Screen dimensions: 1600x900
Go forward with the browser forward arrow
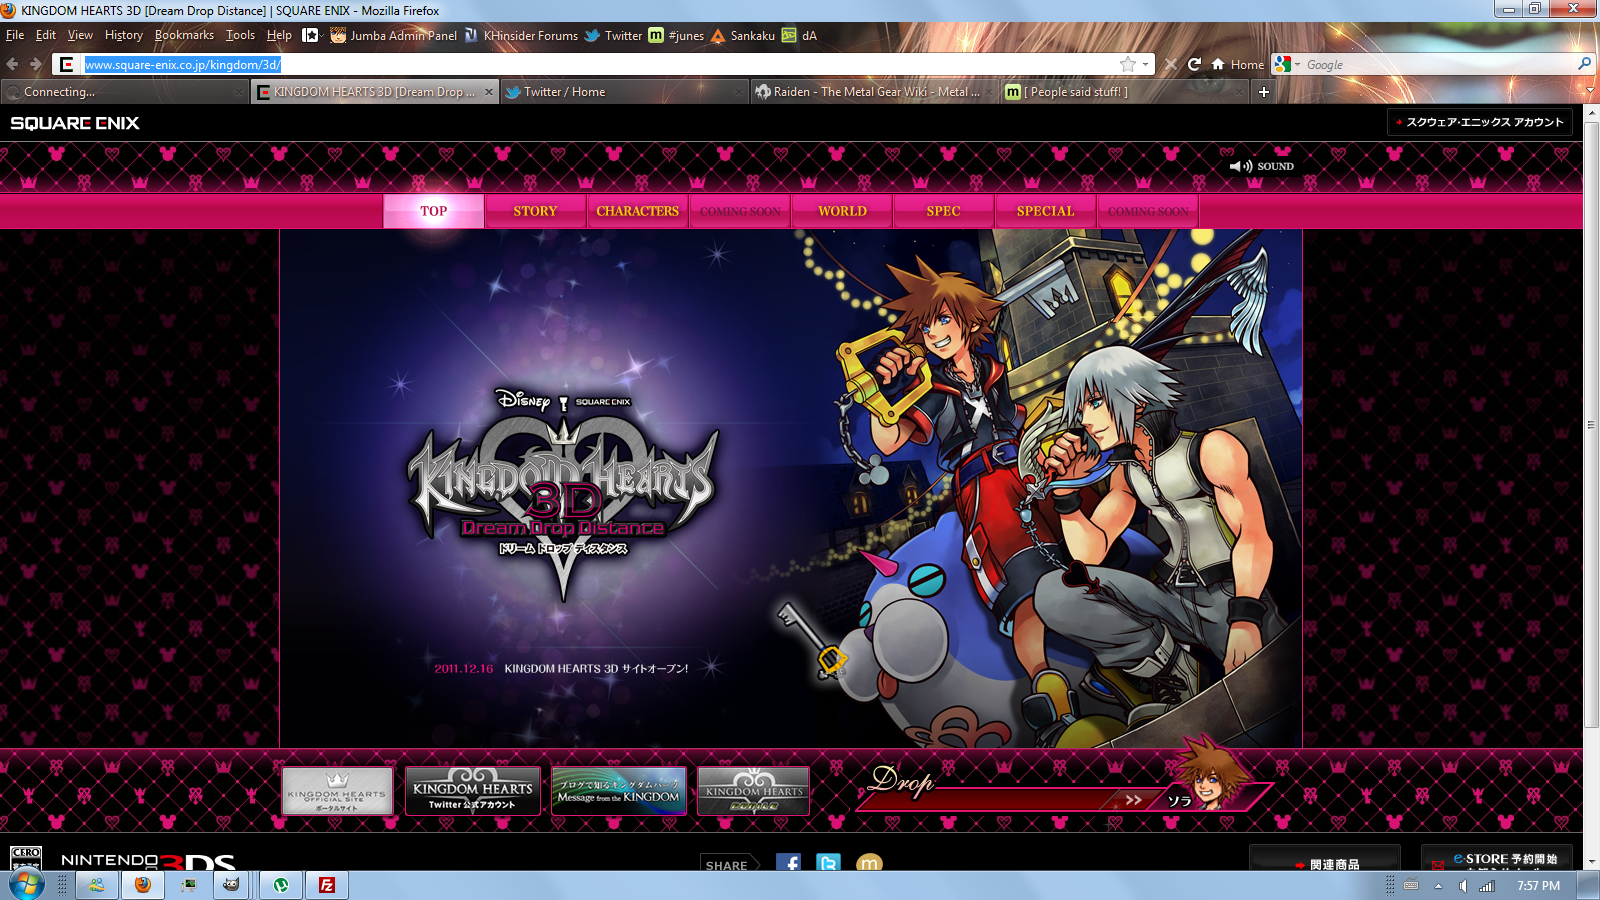[36, 64]
